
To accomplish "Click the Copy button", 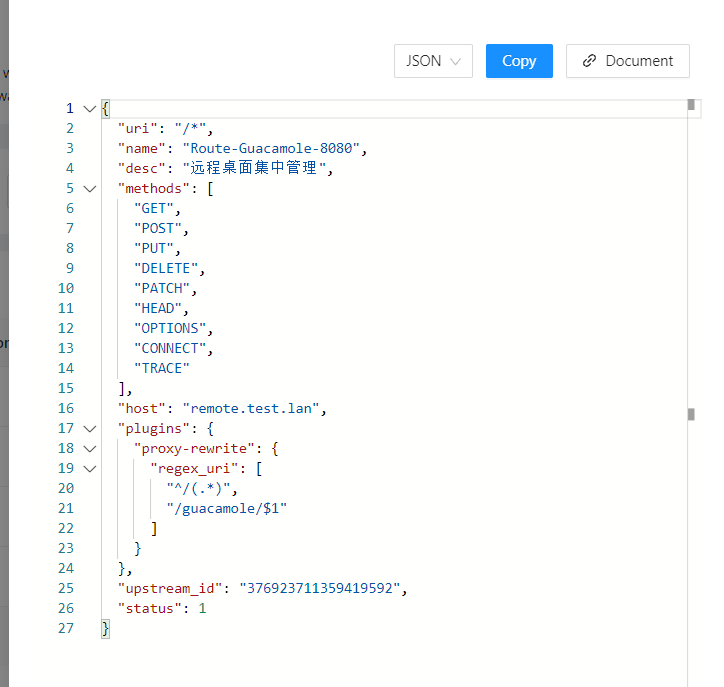I will click(519, 61).
